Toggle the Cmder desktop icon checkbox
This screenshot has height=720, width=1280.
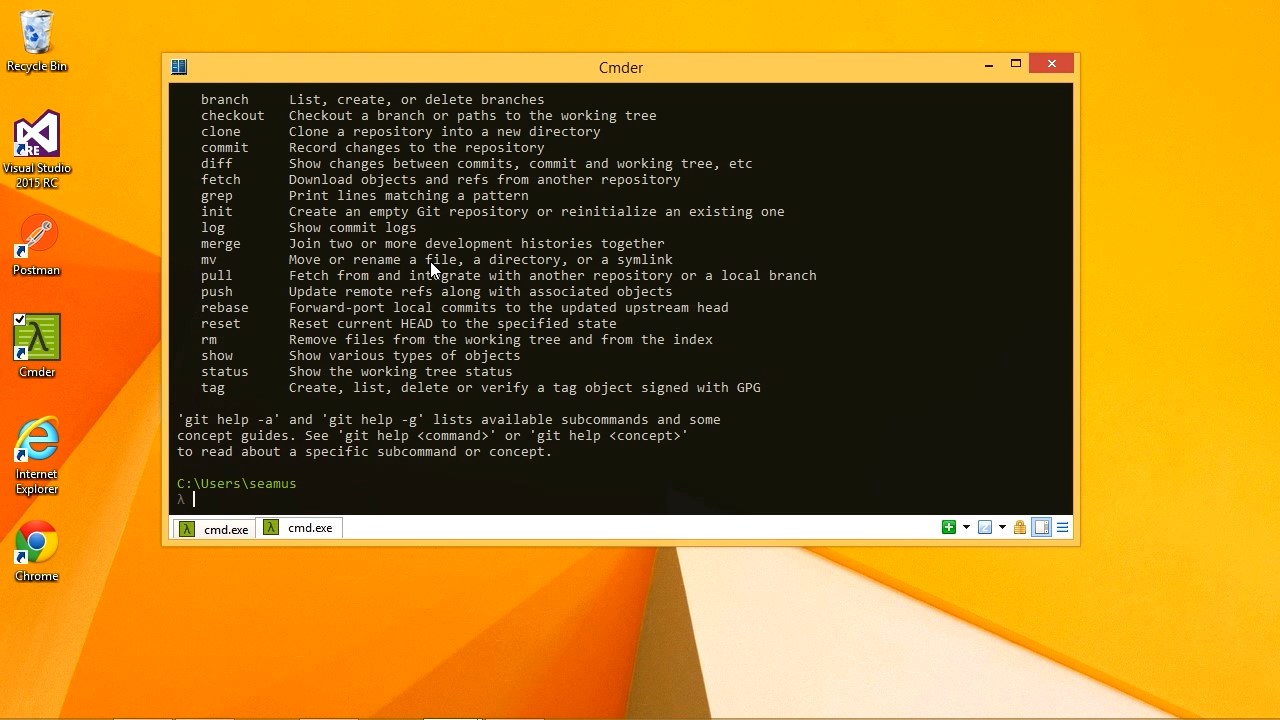(20, 320)
